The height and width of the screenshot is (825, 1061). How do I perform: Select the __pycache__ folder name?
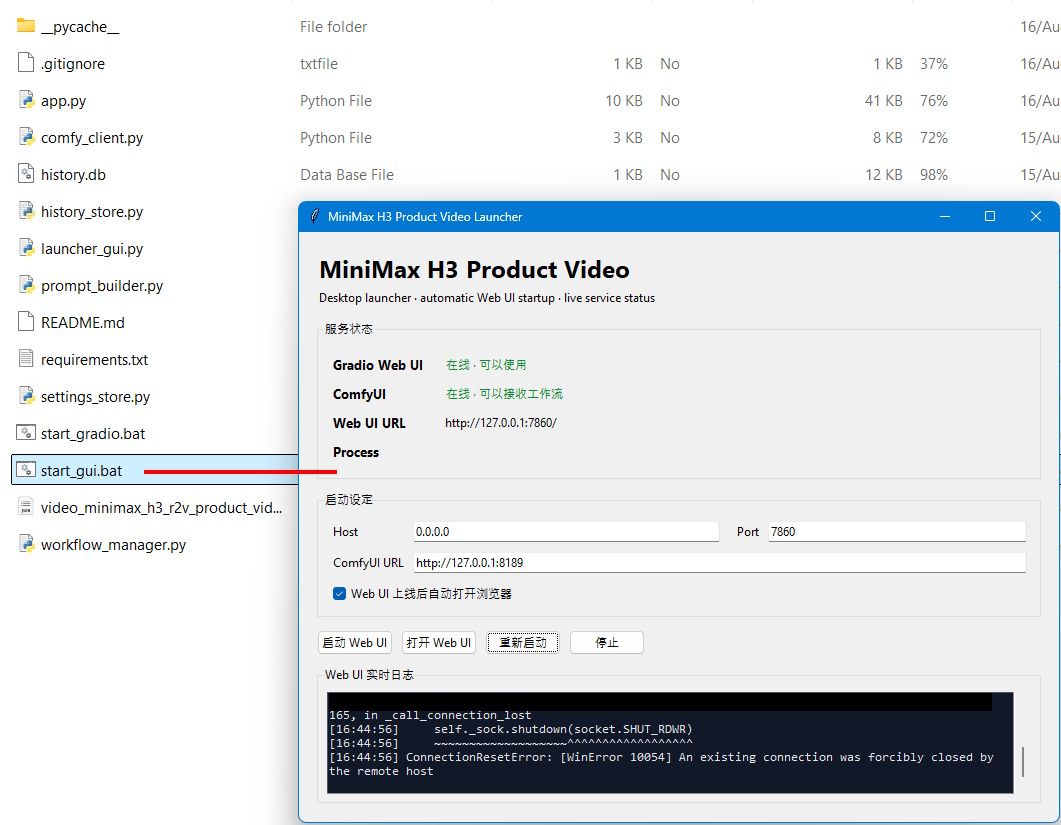coord(80,26)
